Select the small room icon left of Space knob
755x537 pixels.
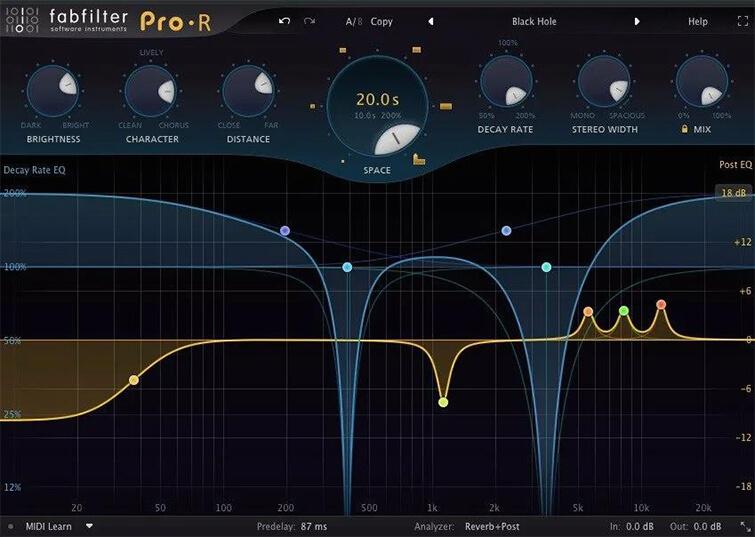click(313, 106)
